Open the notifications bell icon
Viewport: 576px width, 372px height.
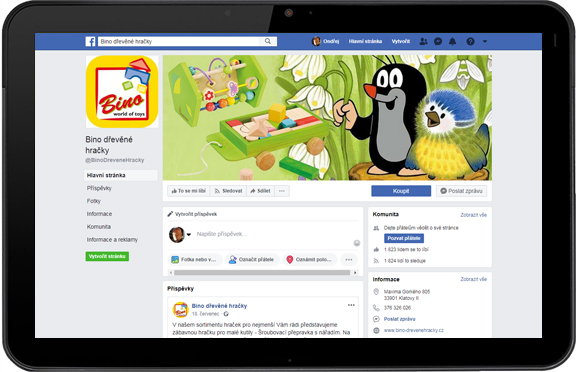[x=452, y=41]
